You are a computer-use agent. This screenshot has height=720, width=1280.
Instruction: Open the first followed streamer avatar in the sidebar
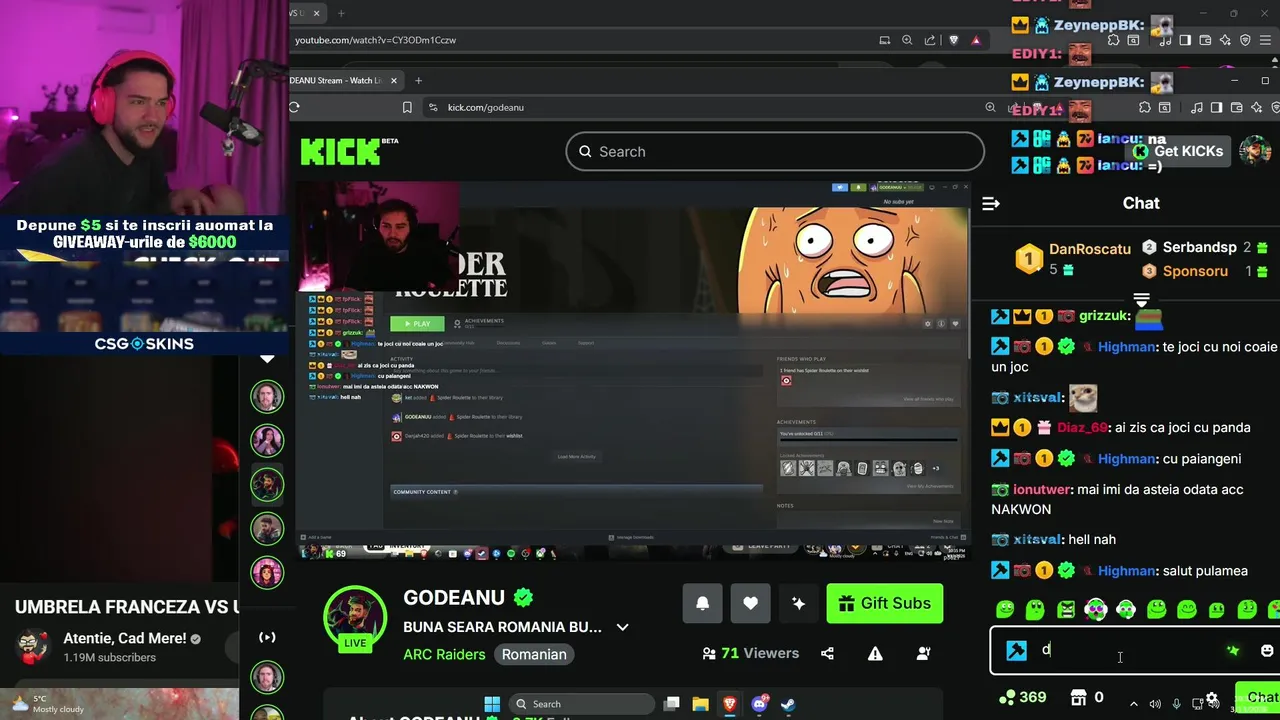click(267, 397)
